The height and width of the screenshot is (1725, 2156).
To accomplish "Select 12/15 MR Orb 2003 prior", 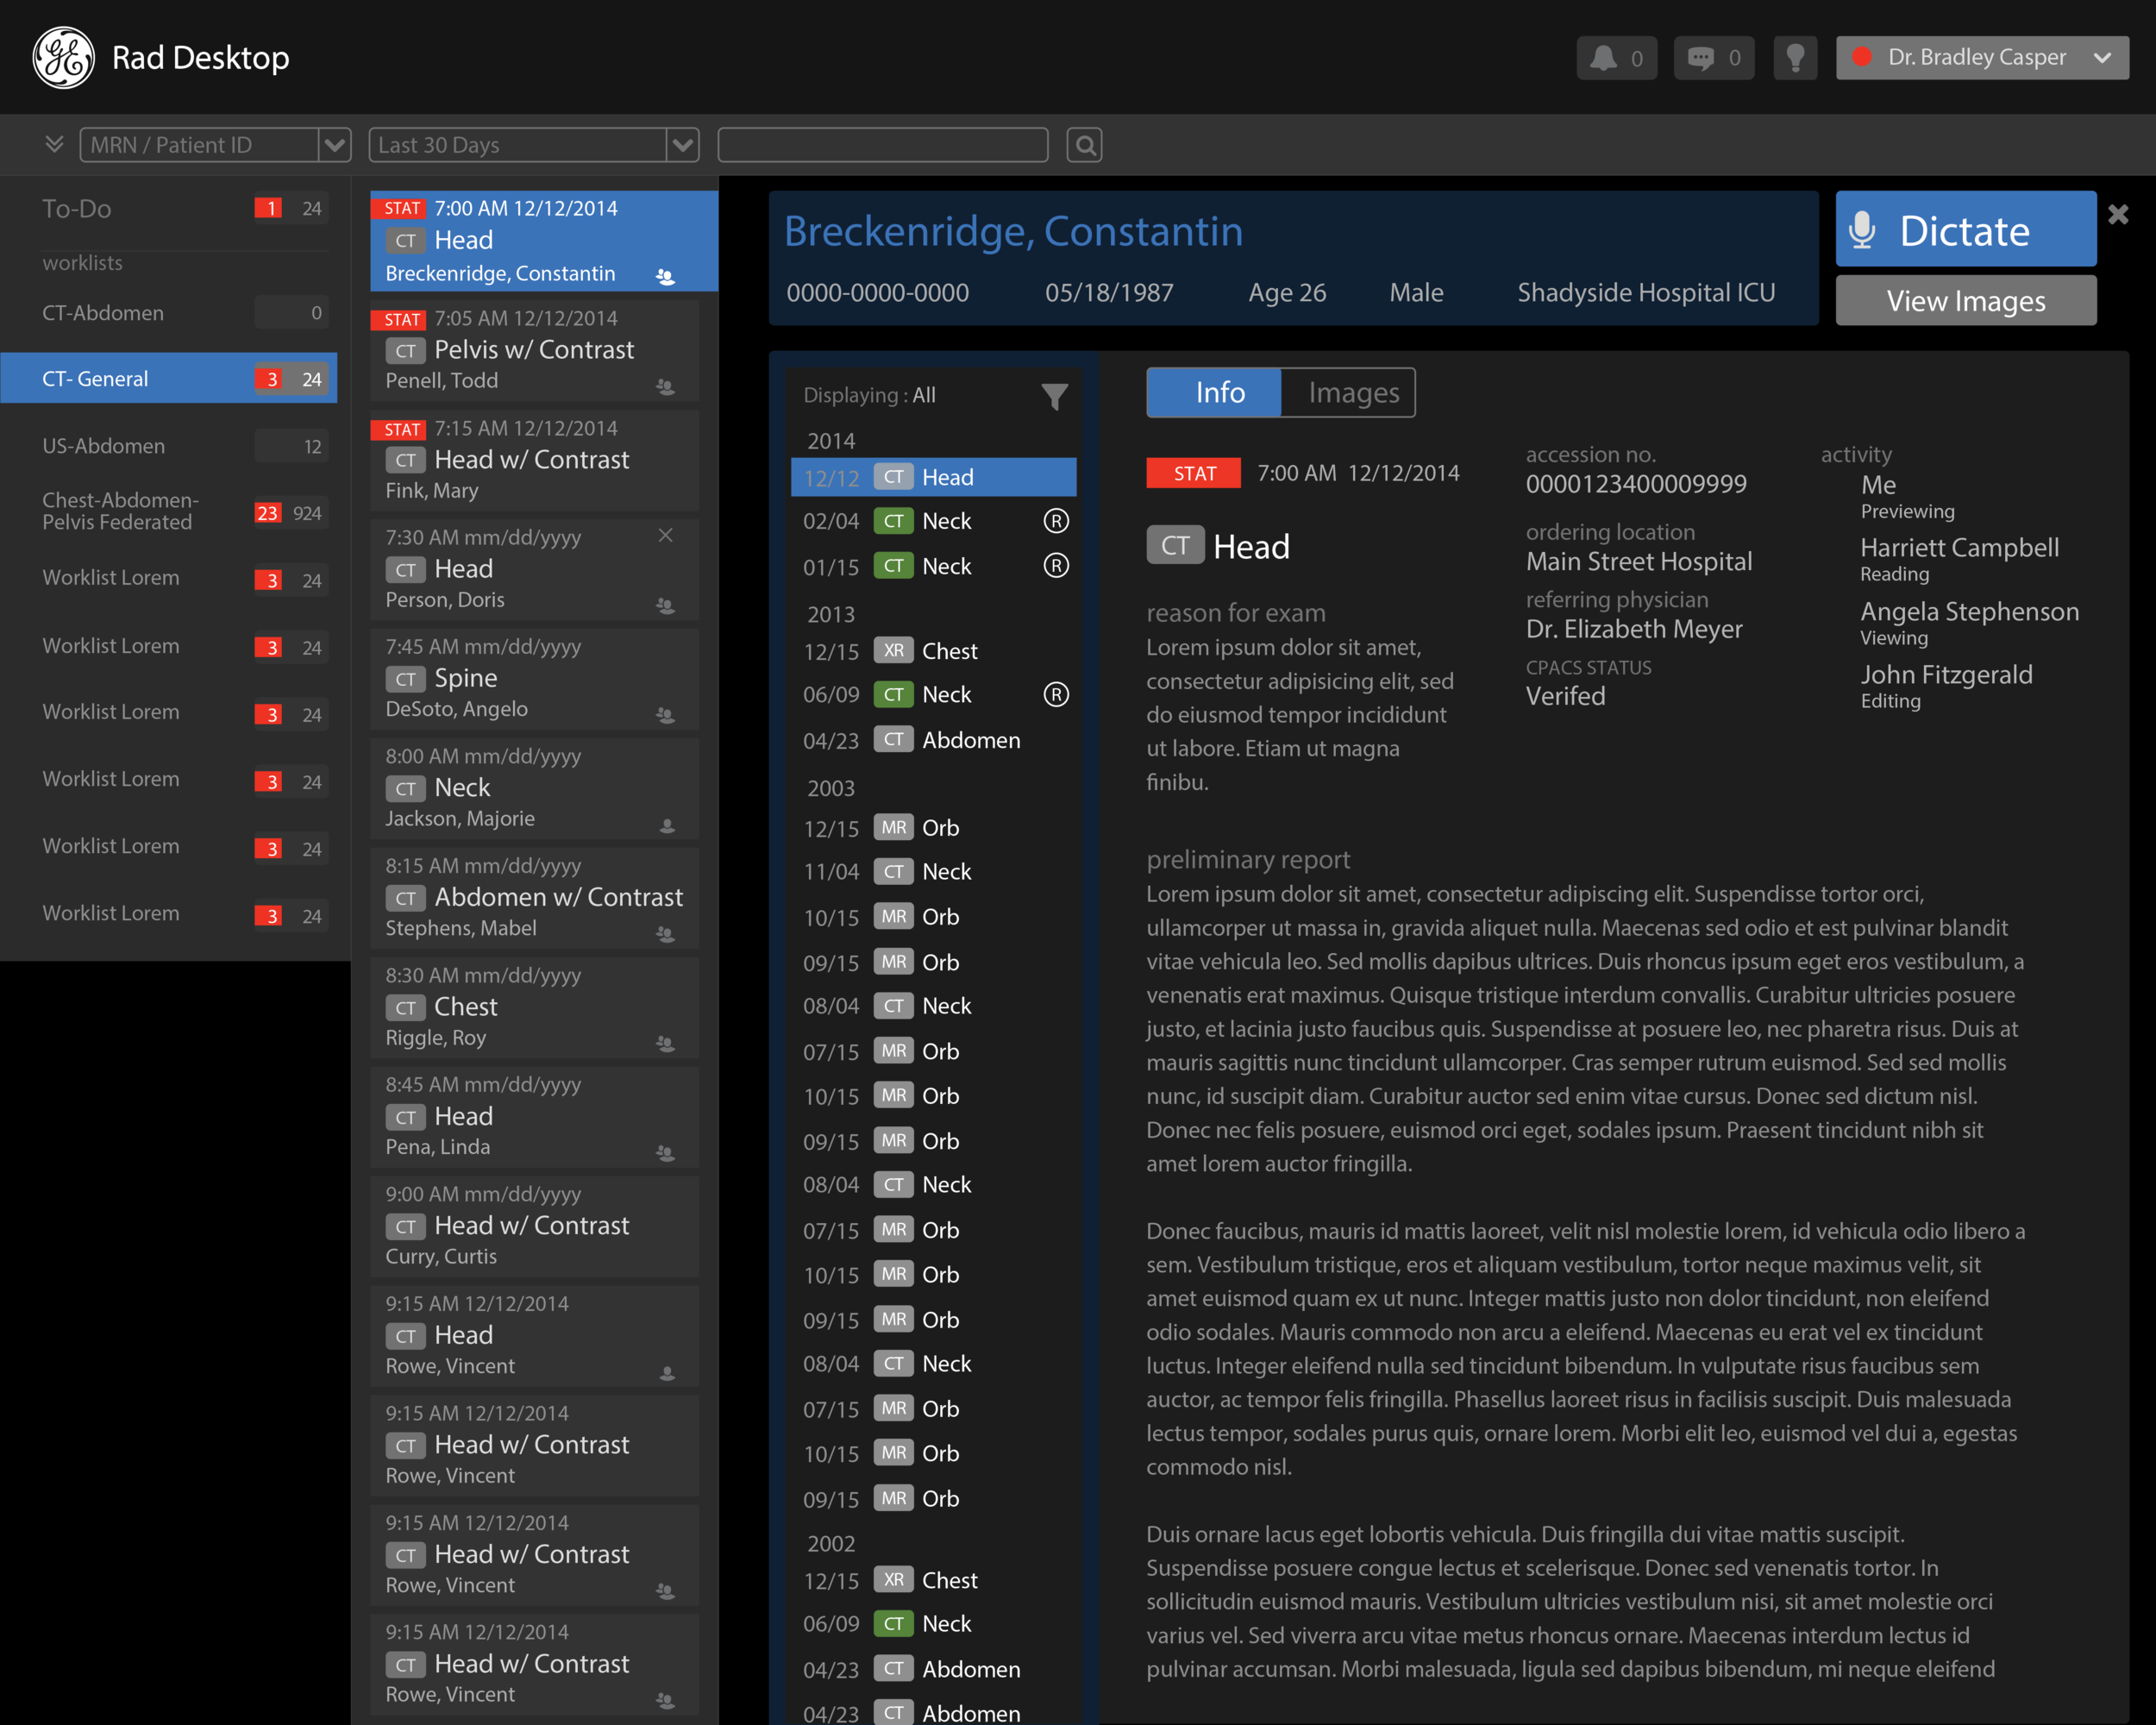I will 935,828.
